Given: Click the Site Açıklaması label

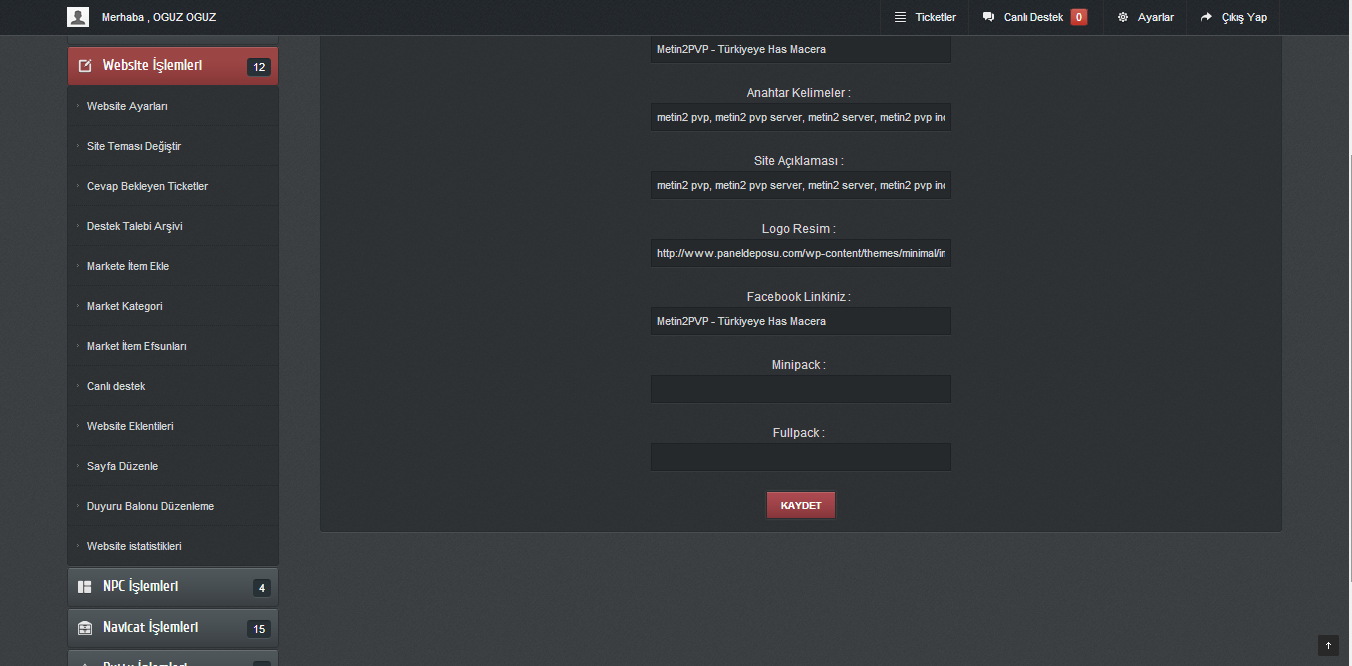Looking at the screenshot, I should coord(799,161).
